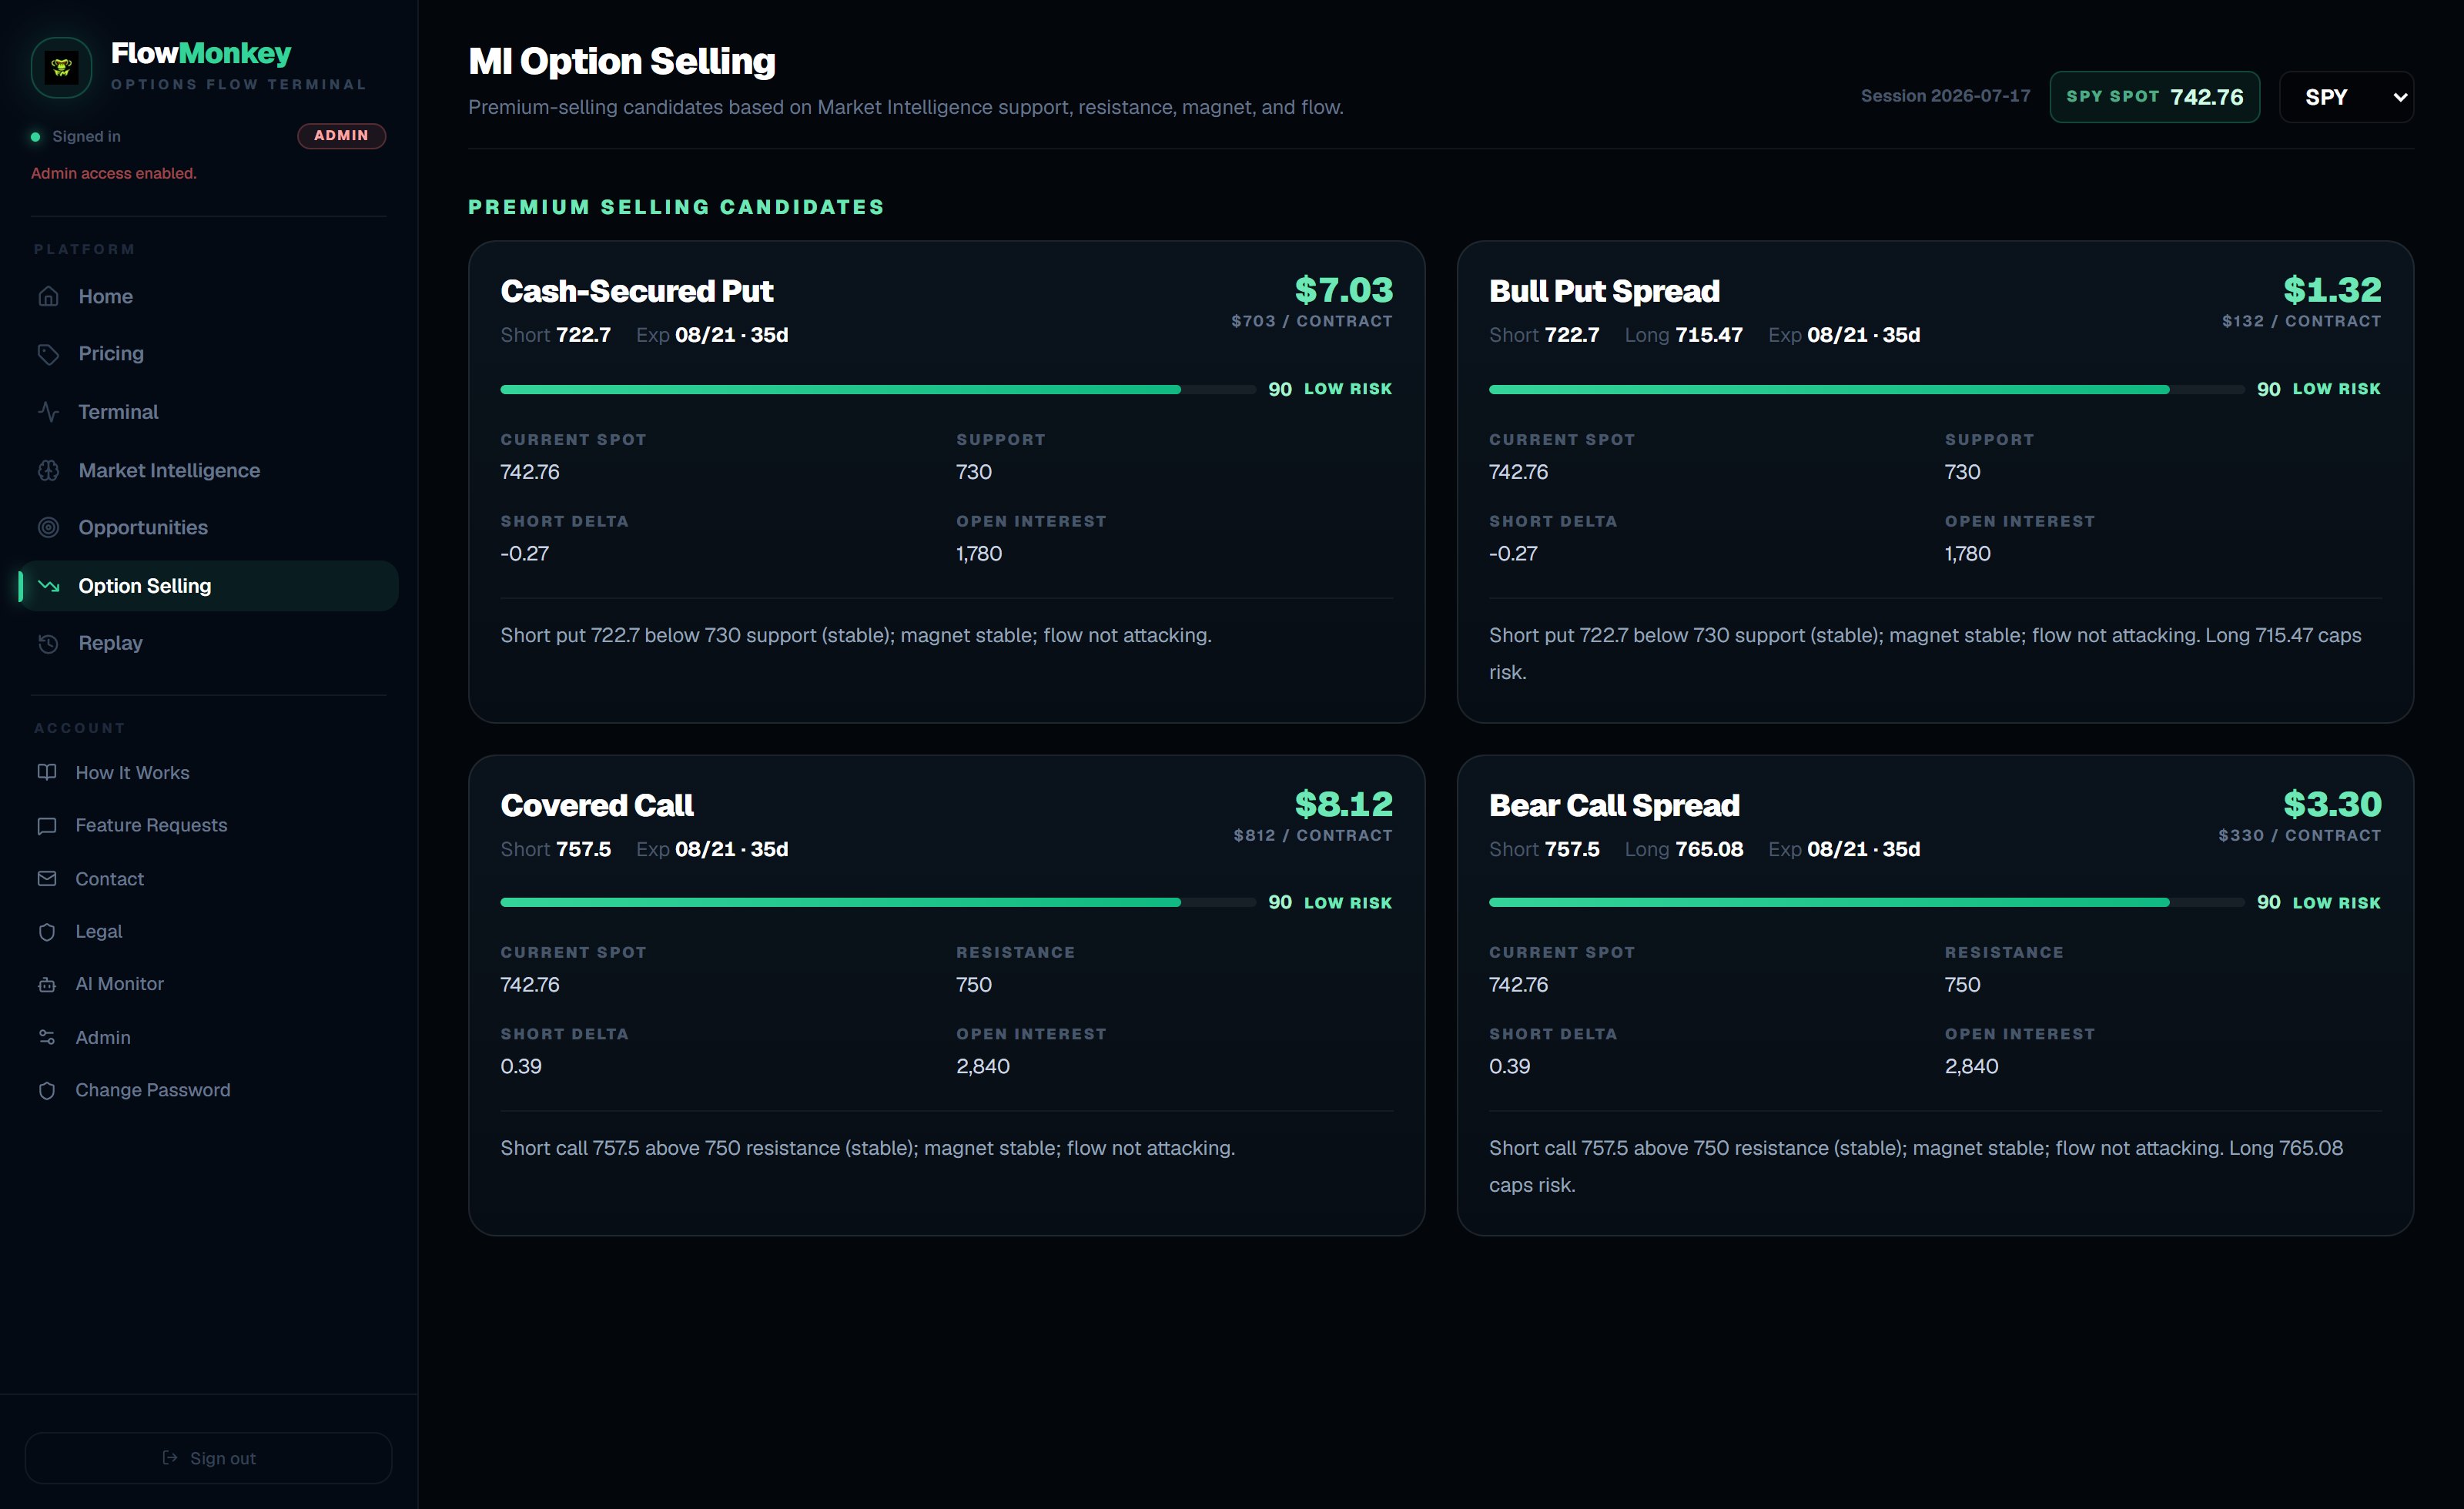Image resolution: width=2464 pixels, height=1509 pixels.
Task: Click the Session 2026-07-17 label
Action: tap(1945, 96)
